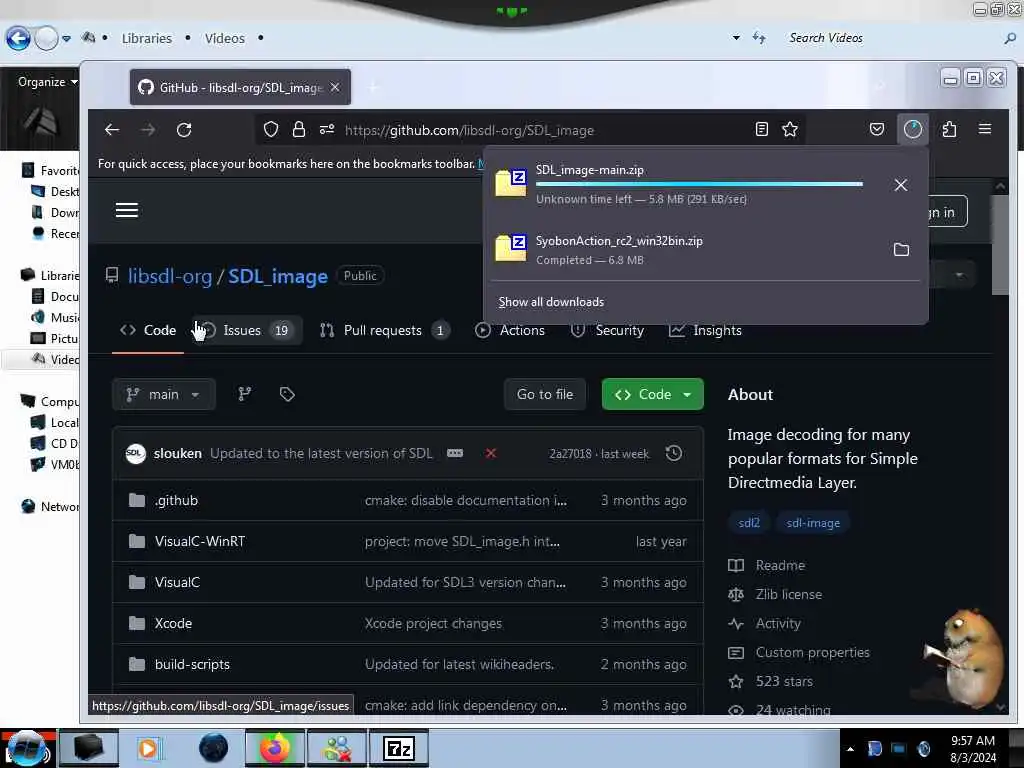Image resolution: width=1024 pixels, height=768 pixels.
Task: Switch to the Code tab
Action: [148, 330]
